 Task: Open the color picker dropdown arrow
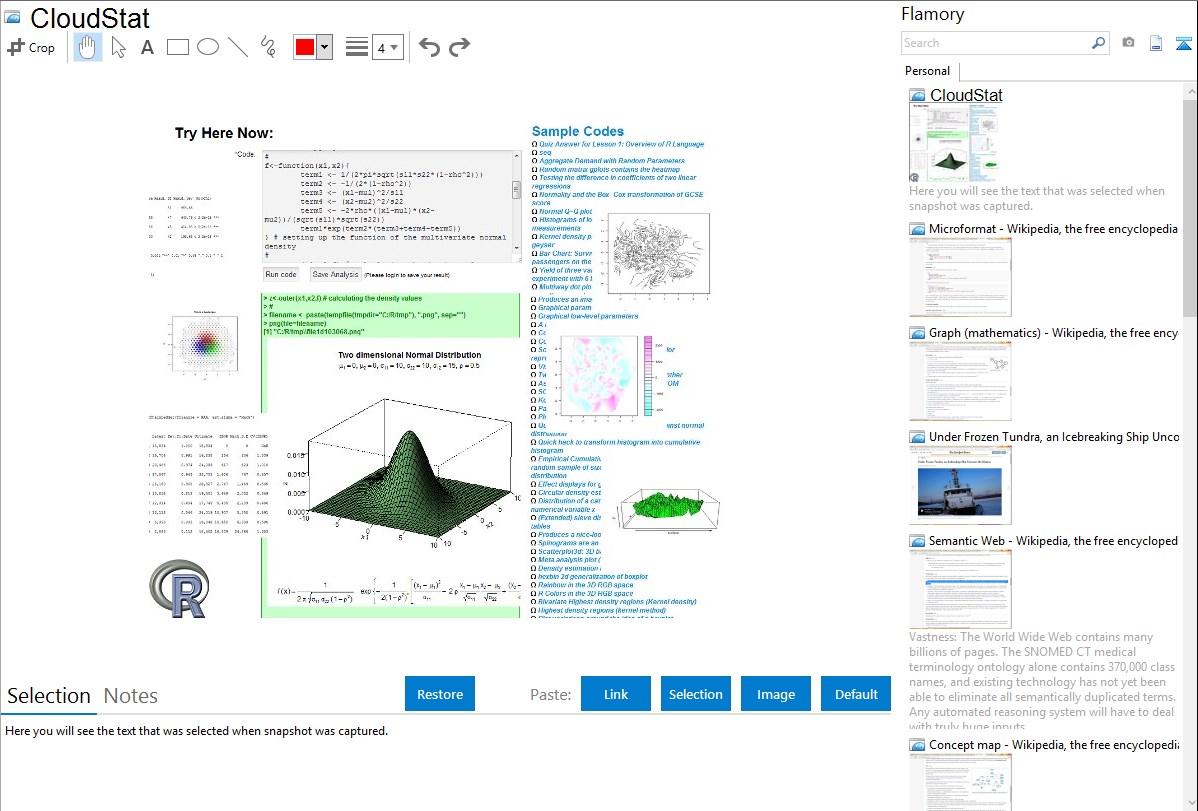click(x=325, y=47)
